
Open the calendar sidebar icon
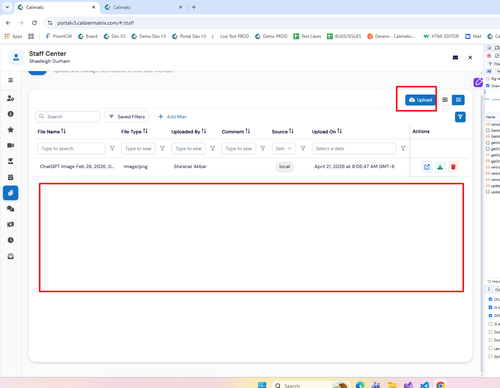[x=11, y=177]
